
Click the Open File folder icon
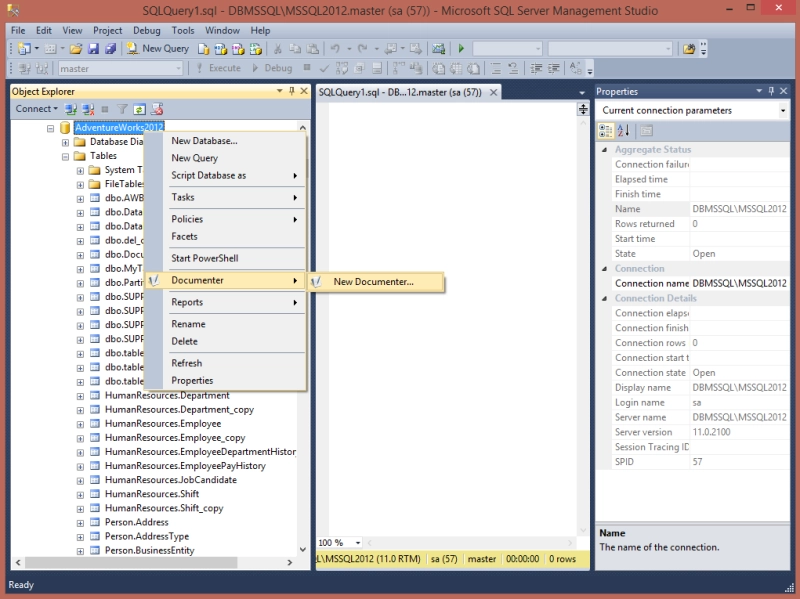76,49
